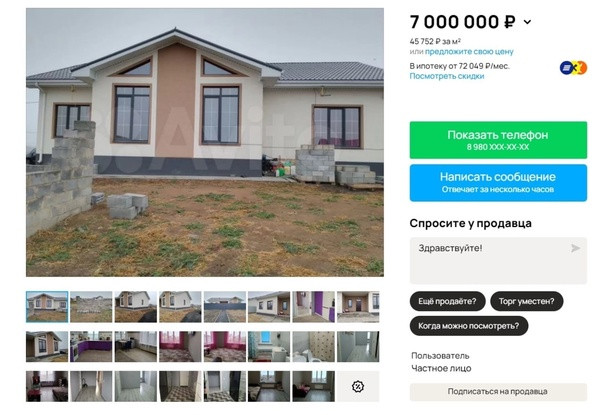Click 'Показать телефон' green button
This screenshot has width=604, height=415.
[x=498, y=140]
